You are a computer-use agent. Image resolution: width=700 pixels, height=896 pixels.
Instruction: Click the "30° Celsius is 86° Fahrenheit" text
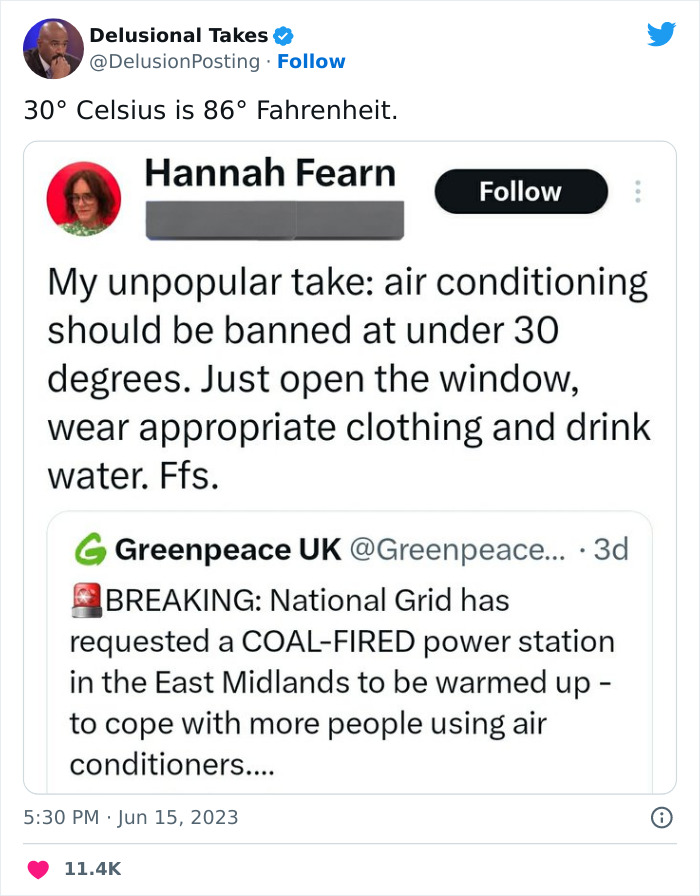tap(210, 111)
